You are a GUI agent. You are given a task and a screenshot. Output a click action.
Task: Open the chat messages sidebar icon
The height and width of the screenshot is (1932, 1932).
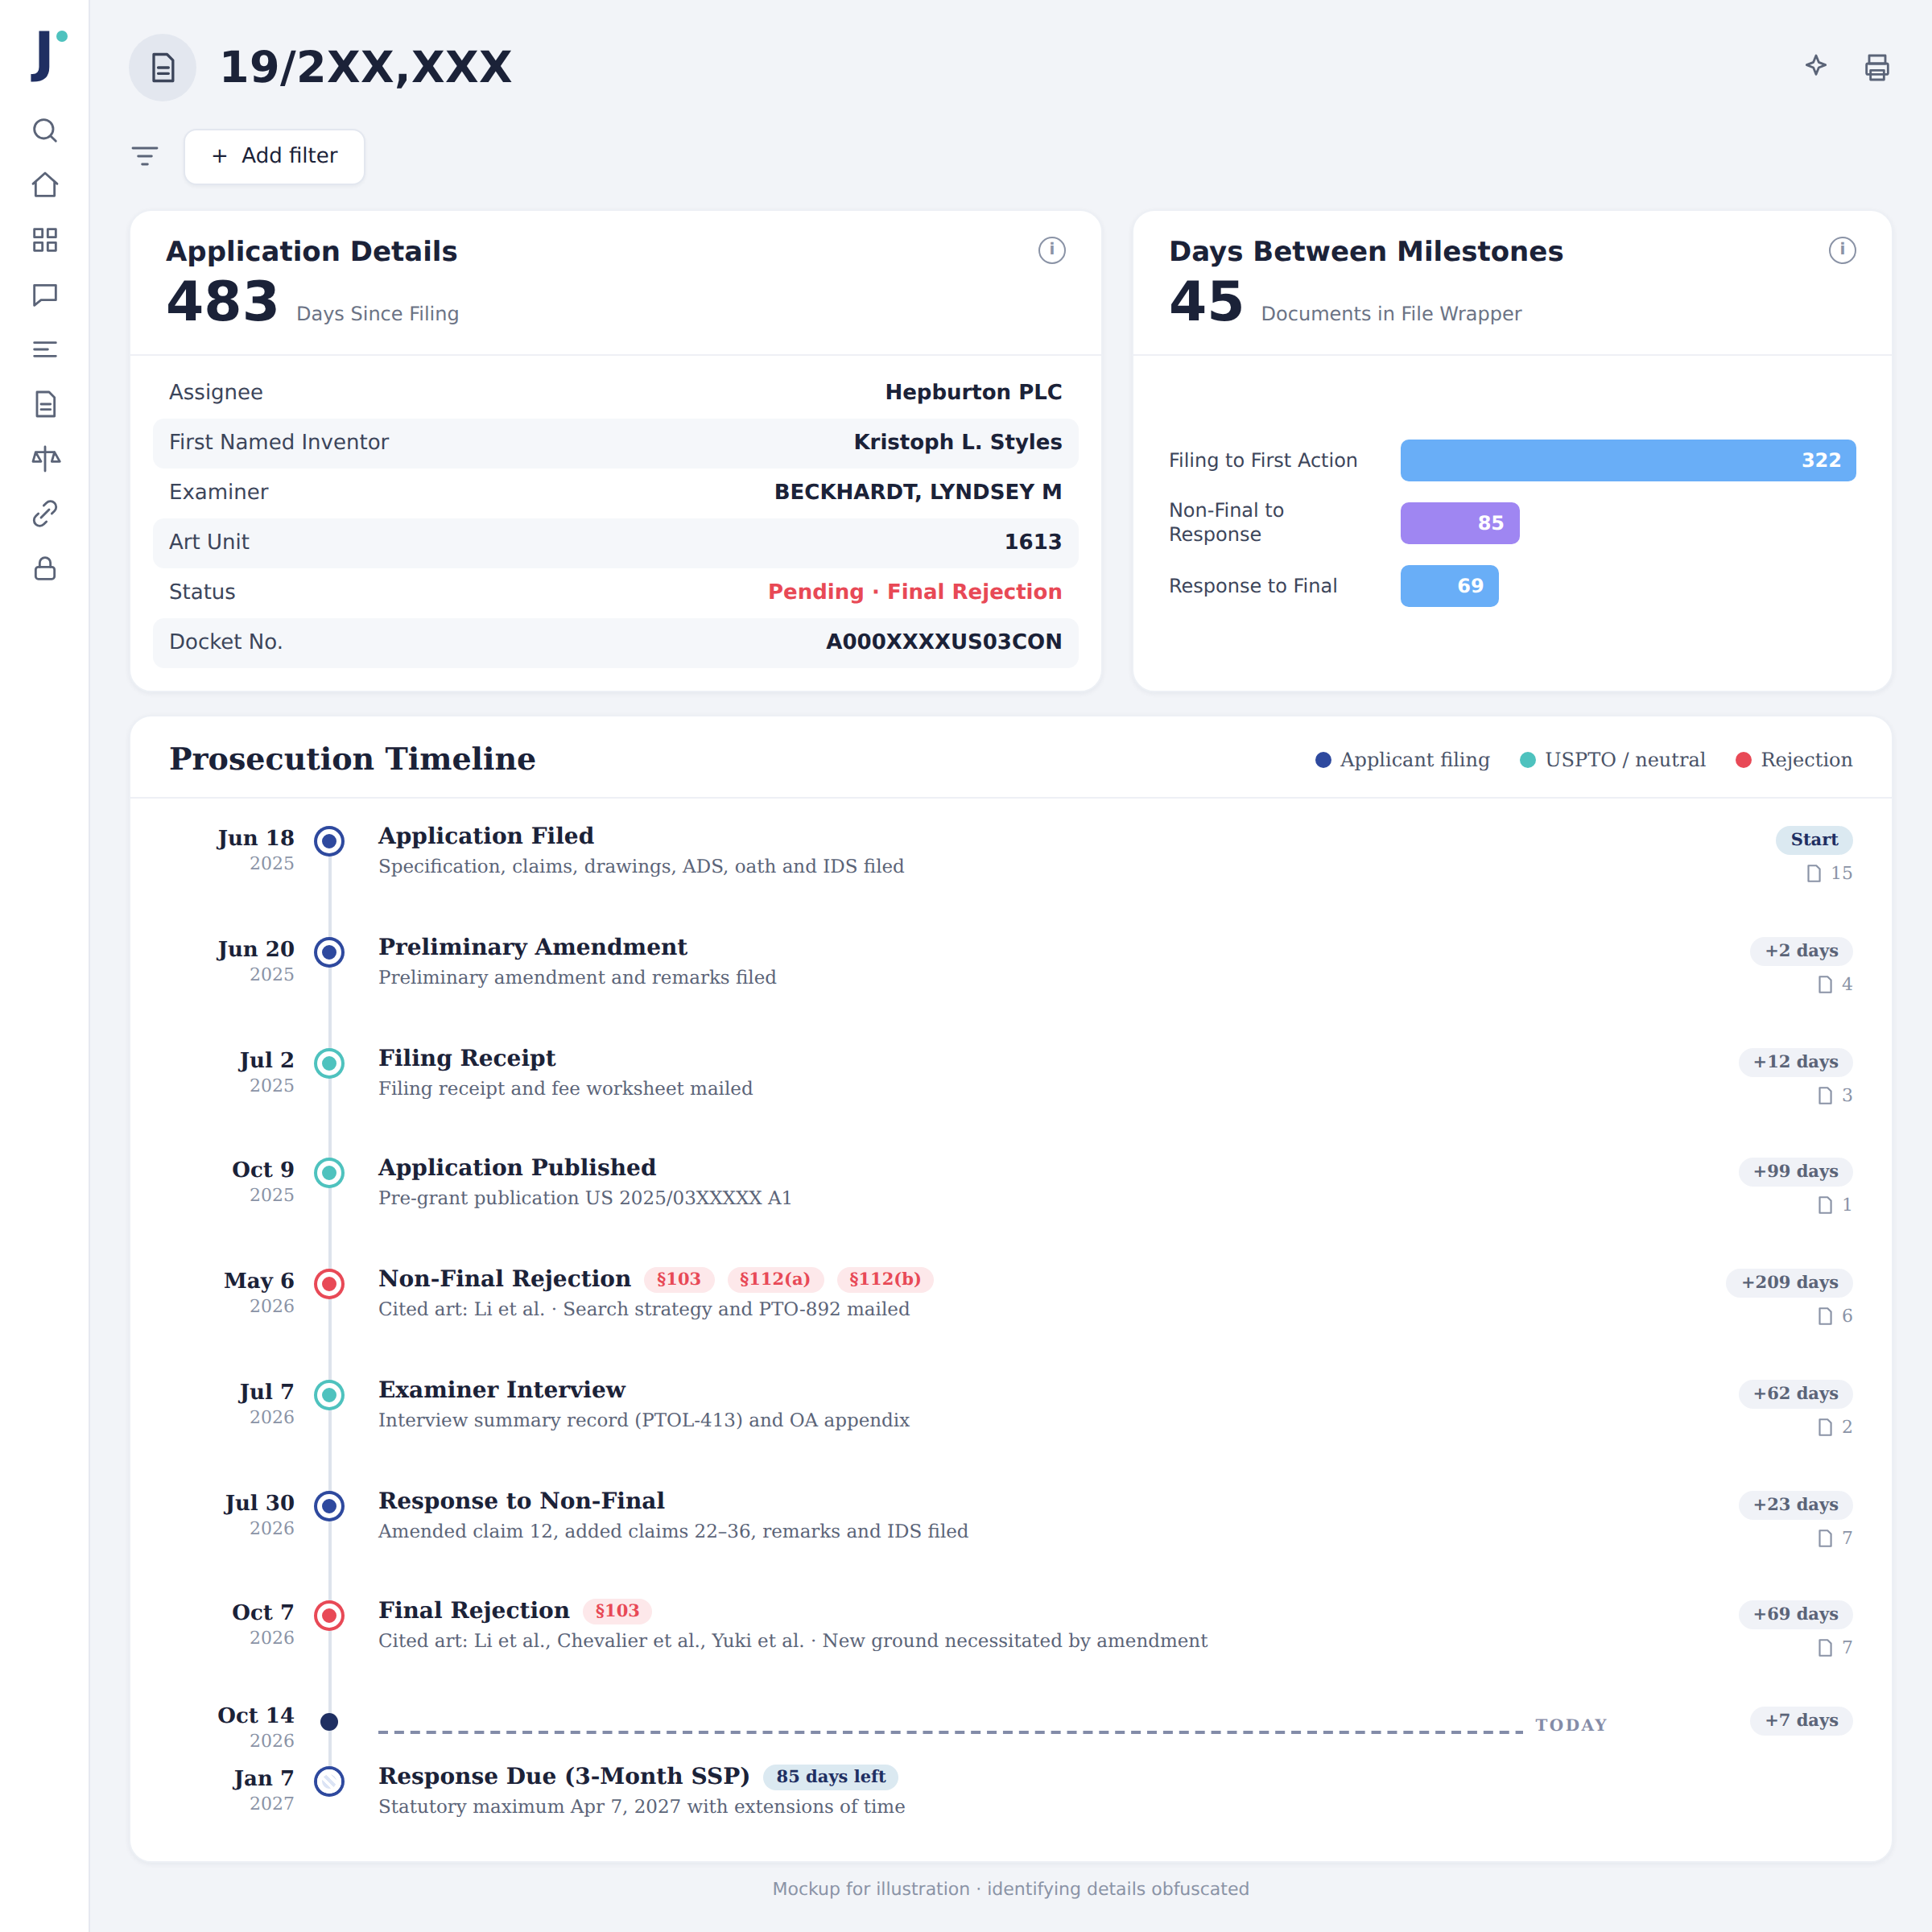click(x=45, y=295)
